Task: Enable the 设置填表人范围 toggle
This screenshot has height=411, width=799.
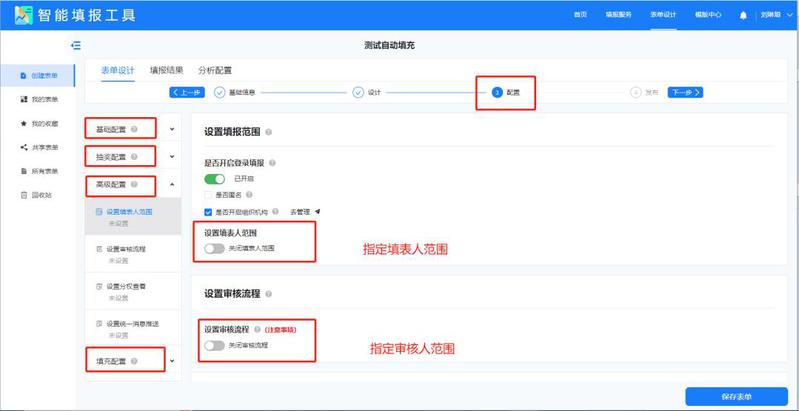Action: point(214,248)
